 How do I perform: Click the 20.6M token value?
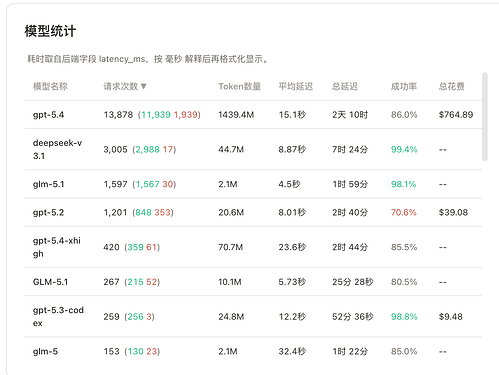pos(231,212)
